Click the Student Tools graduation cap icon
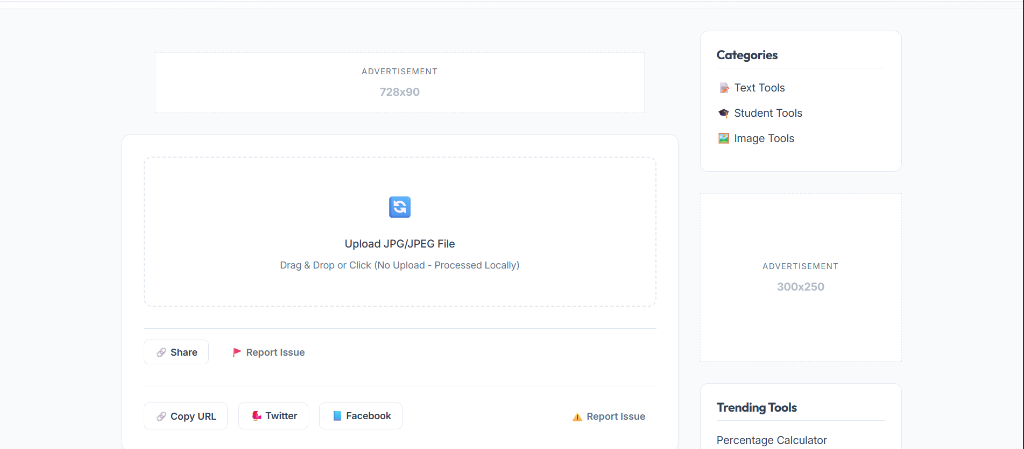 pos(724,113)
